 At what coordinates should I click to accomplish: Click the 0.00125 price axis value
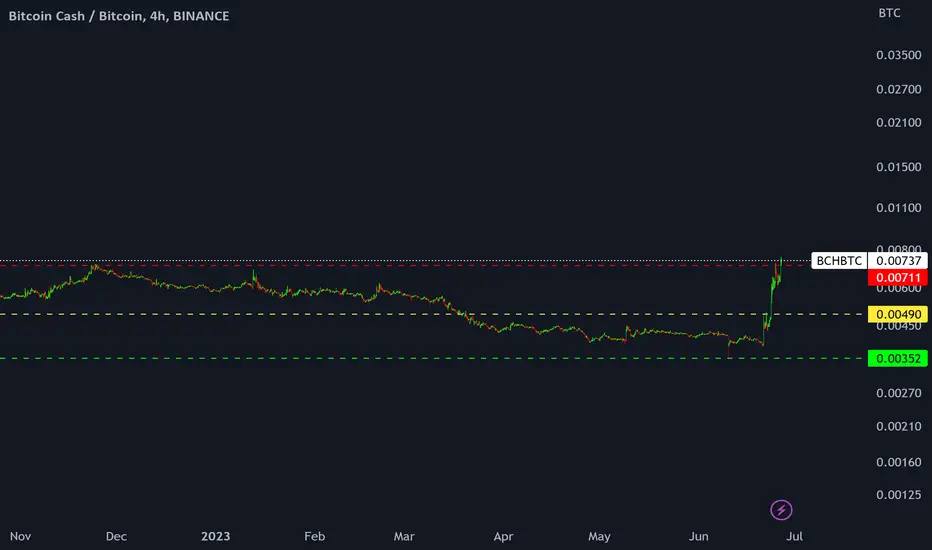point(899,495)
